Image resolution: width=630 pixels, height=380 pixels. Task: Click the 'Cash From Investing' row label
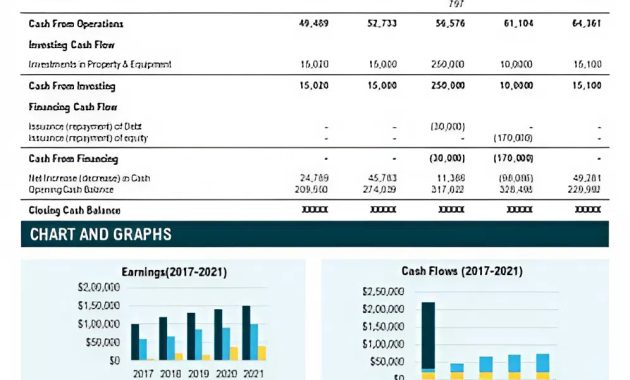pyautogui.click(x=72, y=86)
